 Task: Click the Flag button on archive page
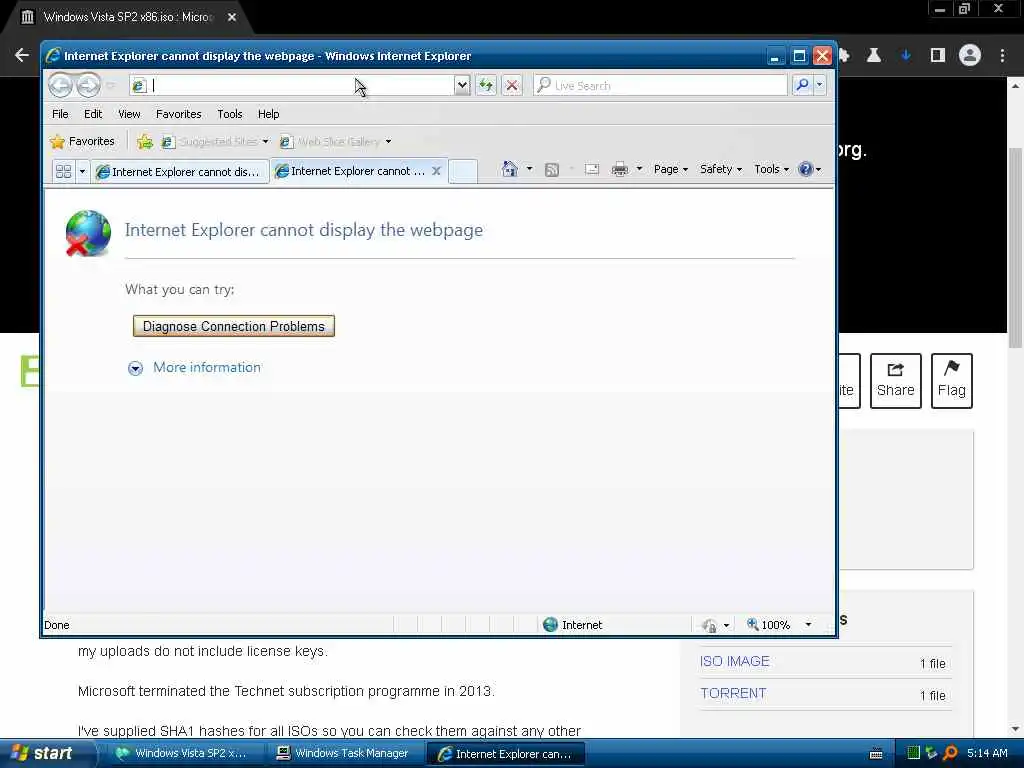(x=952, y=381)
